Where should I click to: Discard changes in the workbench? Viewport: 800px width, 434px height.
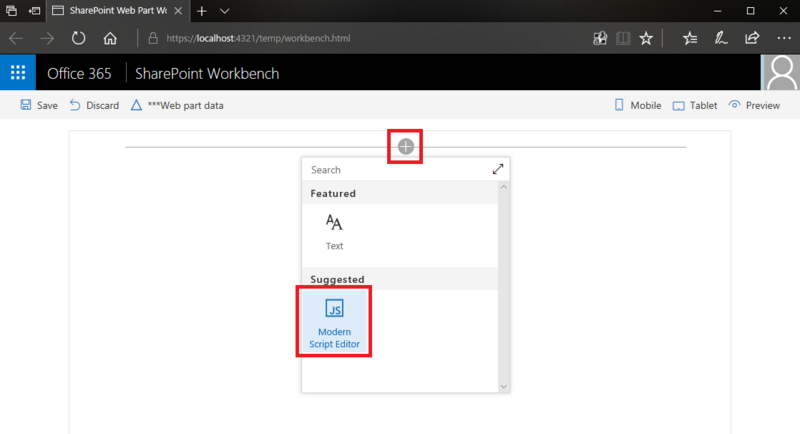pos(94,105)
